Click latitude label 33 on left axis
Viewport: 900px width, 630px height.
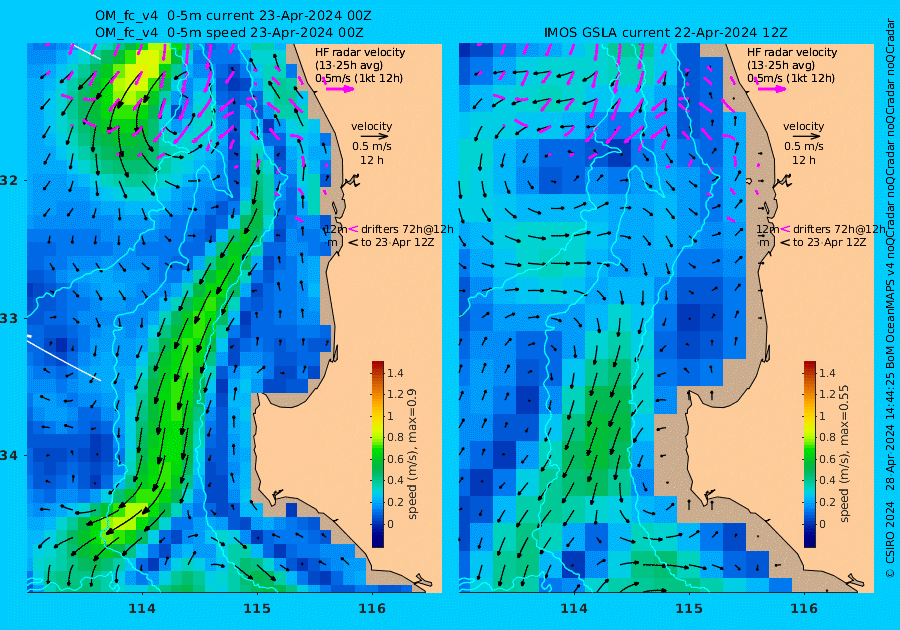click(x=9, y=318)
